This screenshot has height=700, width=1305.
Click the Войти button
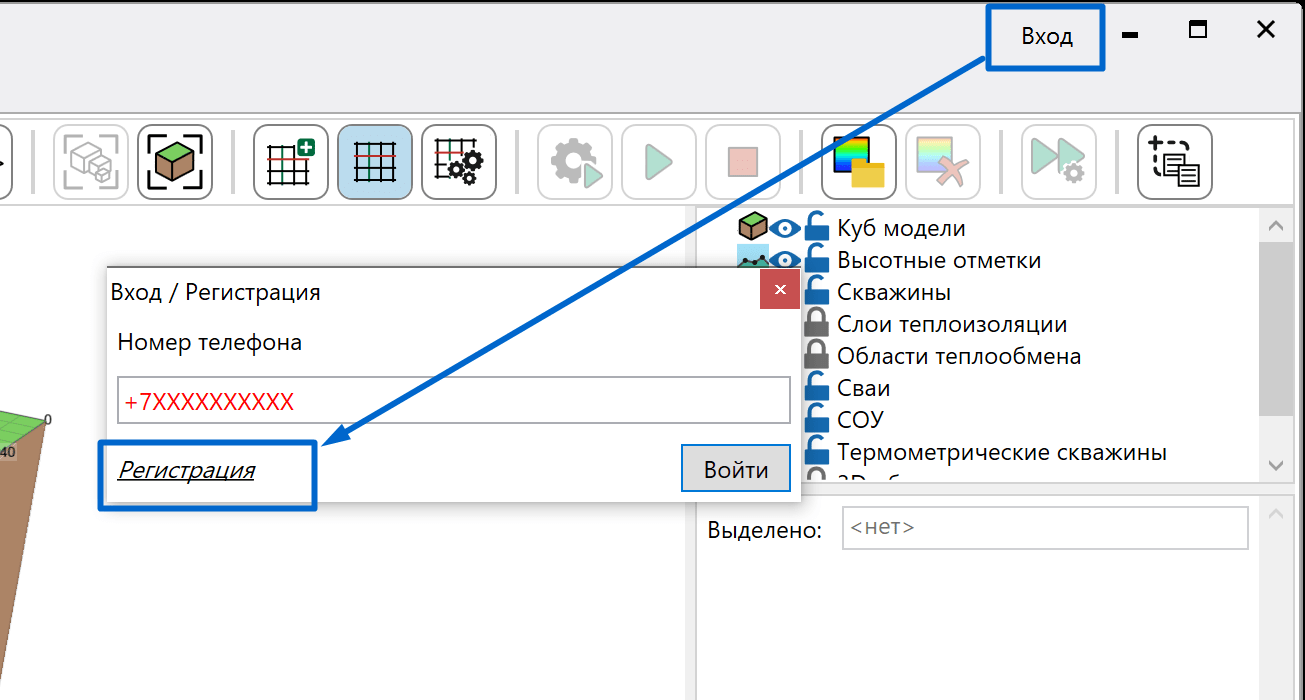pos(736,469)
